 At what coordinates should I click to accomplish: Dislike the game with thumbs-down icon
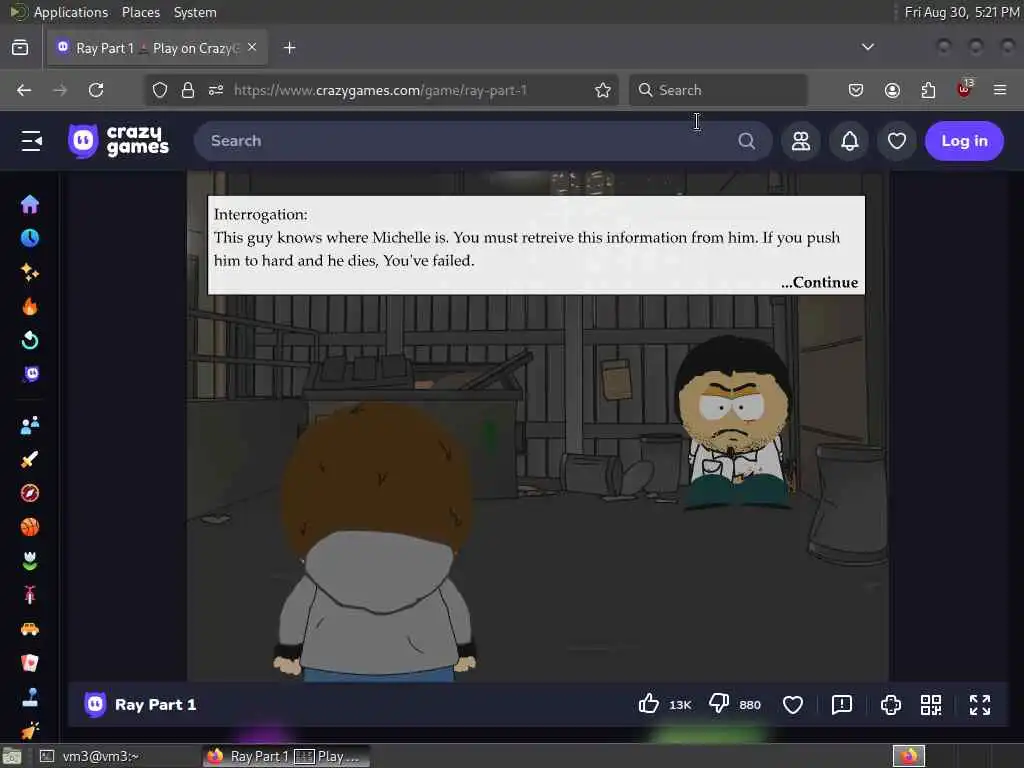pyautogui.click(x=719, y=704)
